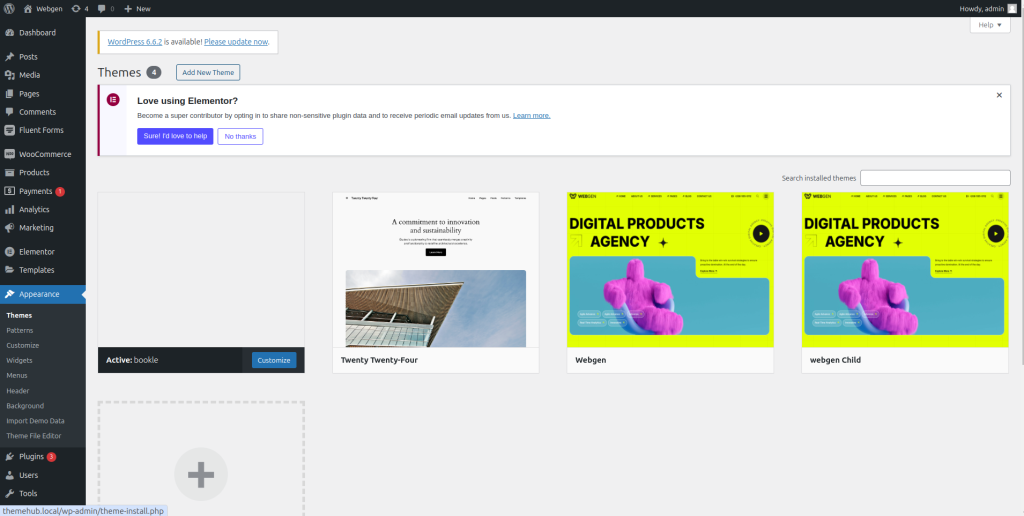Follow the Learn more link
Image resolution: width=1024 pixels, height=516 pixels.
click(532, 116)
